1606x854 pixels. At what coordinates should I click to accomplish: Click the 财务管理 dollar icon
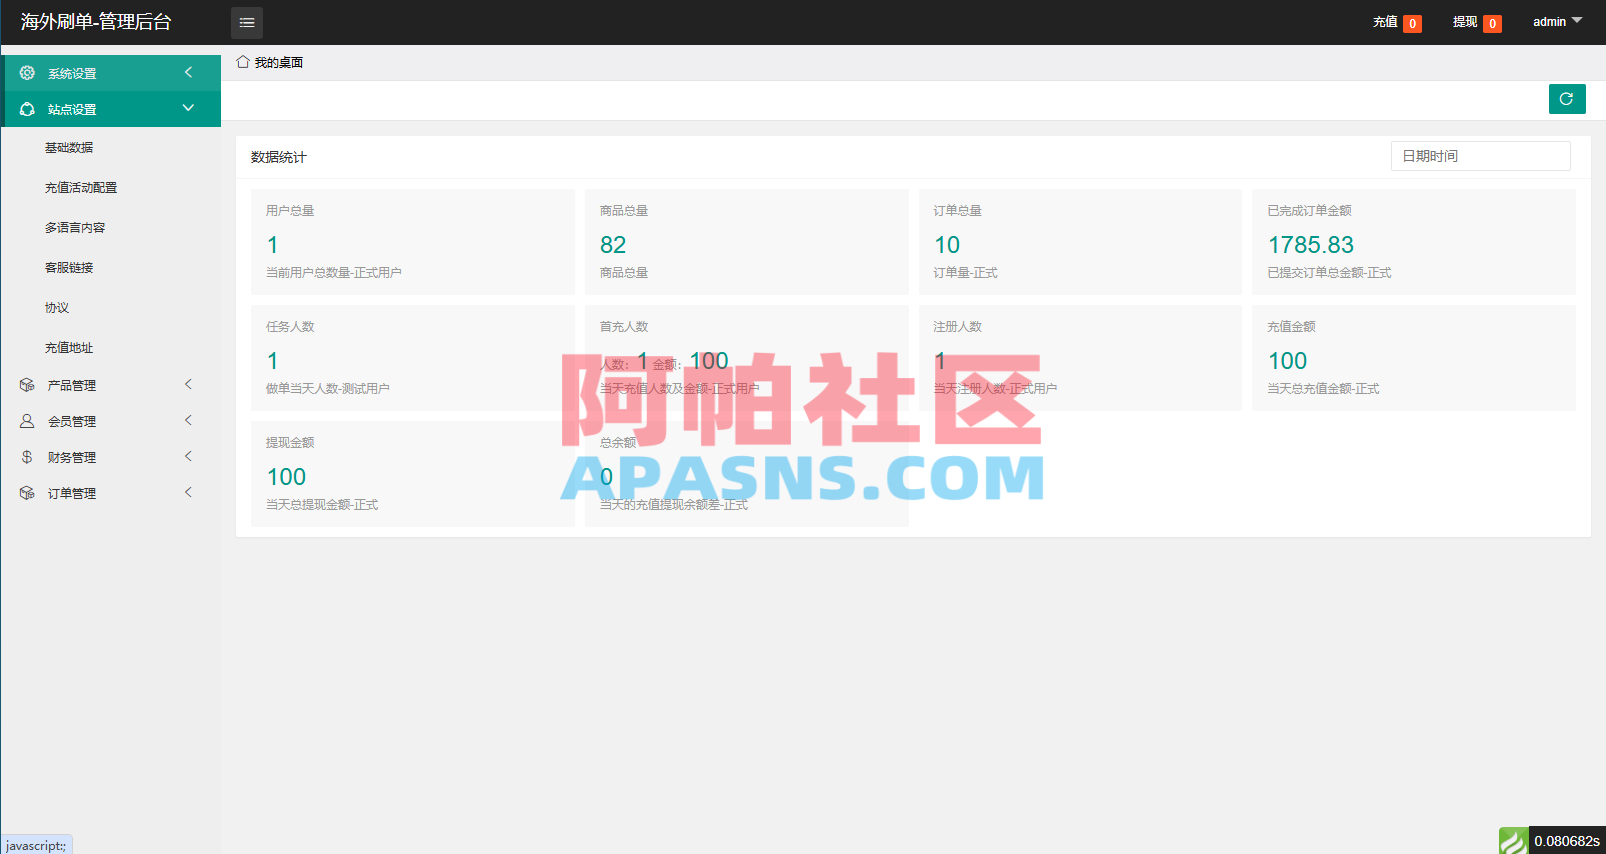27,457
